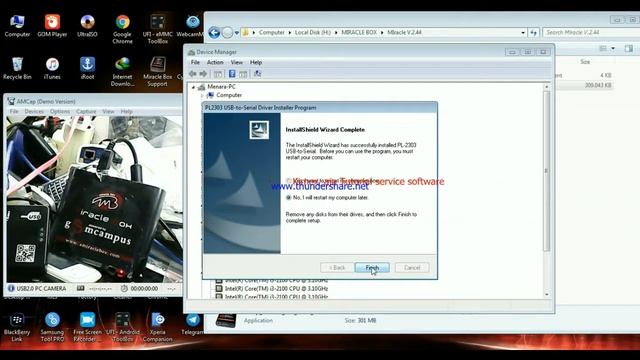Select the Menara-PC tree label

(x=221, y=87)
